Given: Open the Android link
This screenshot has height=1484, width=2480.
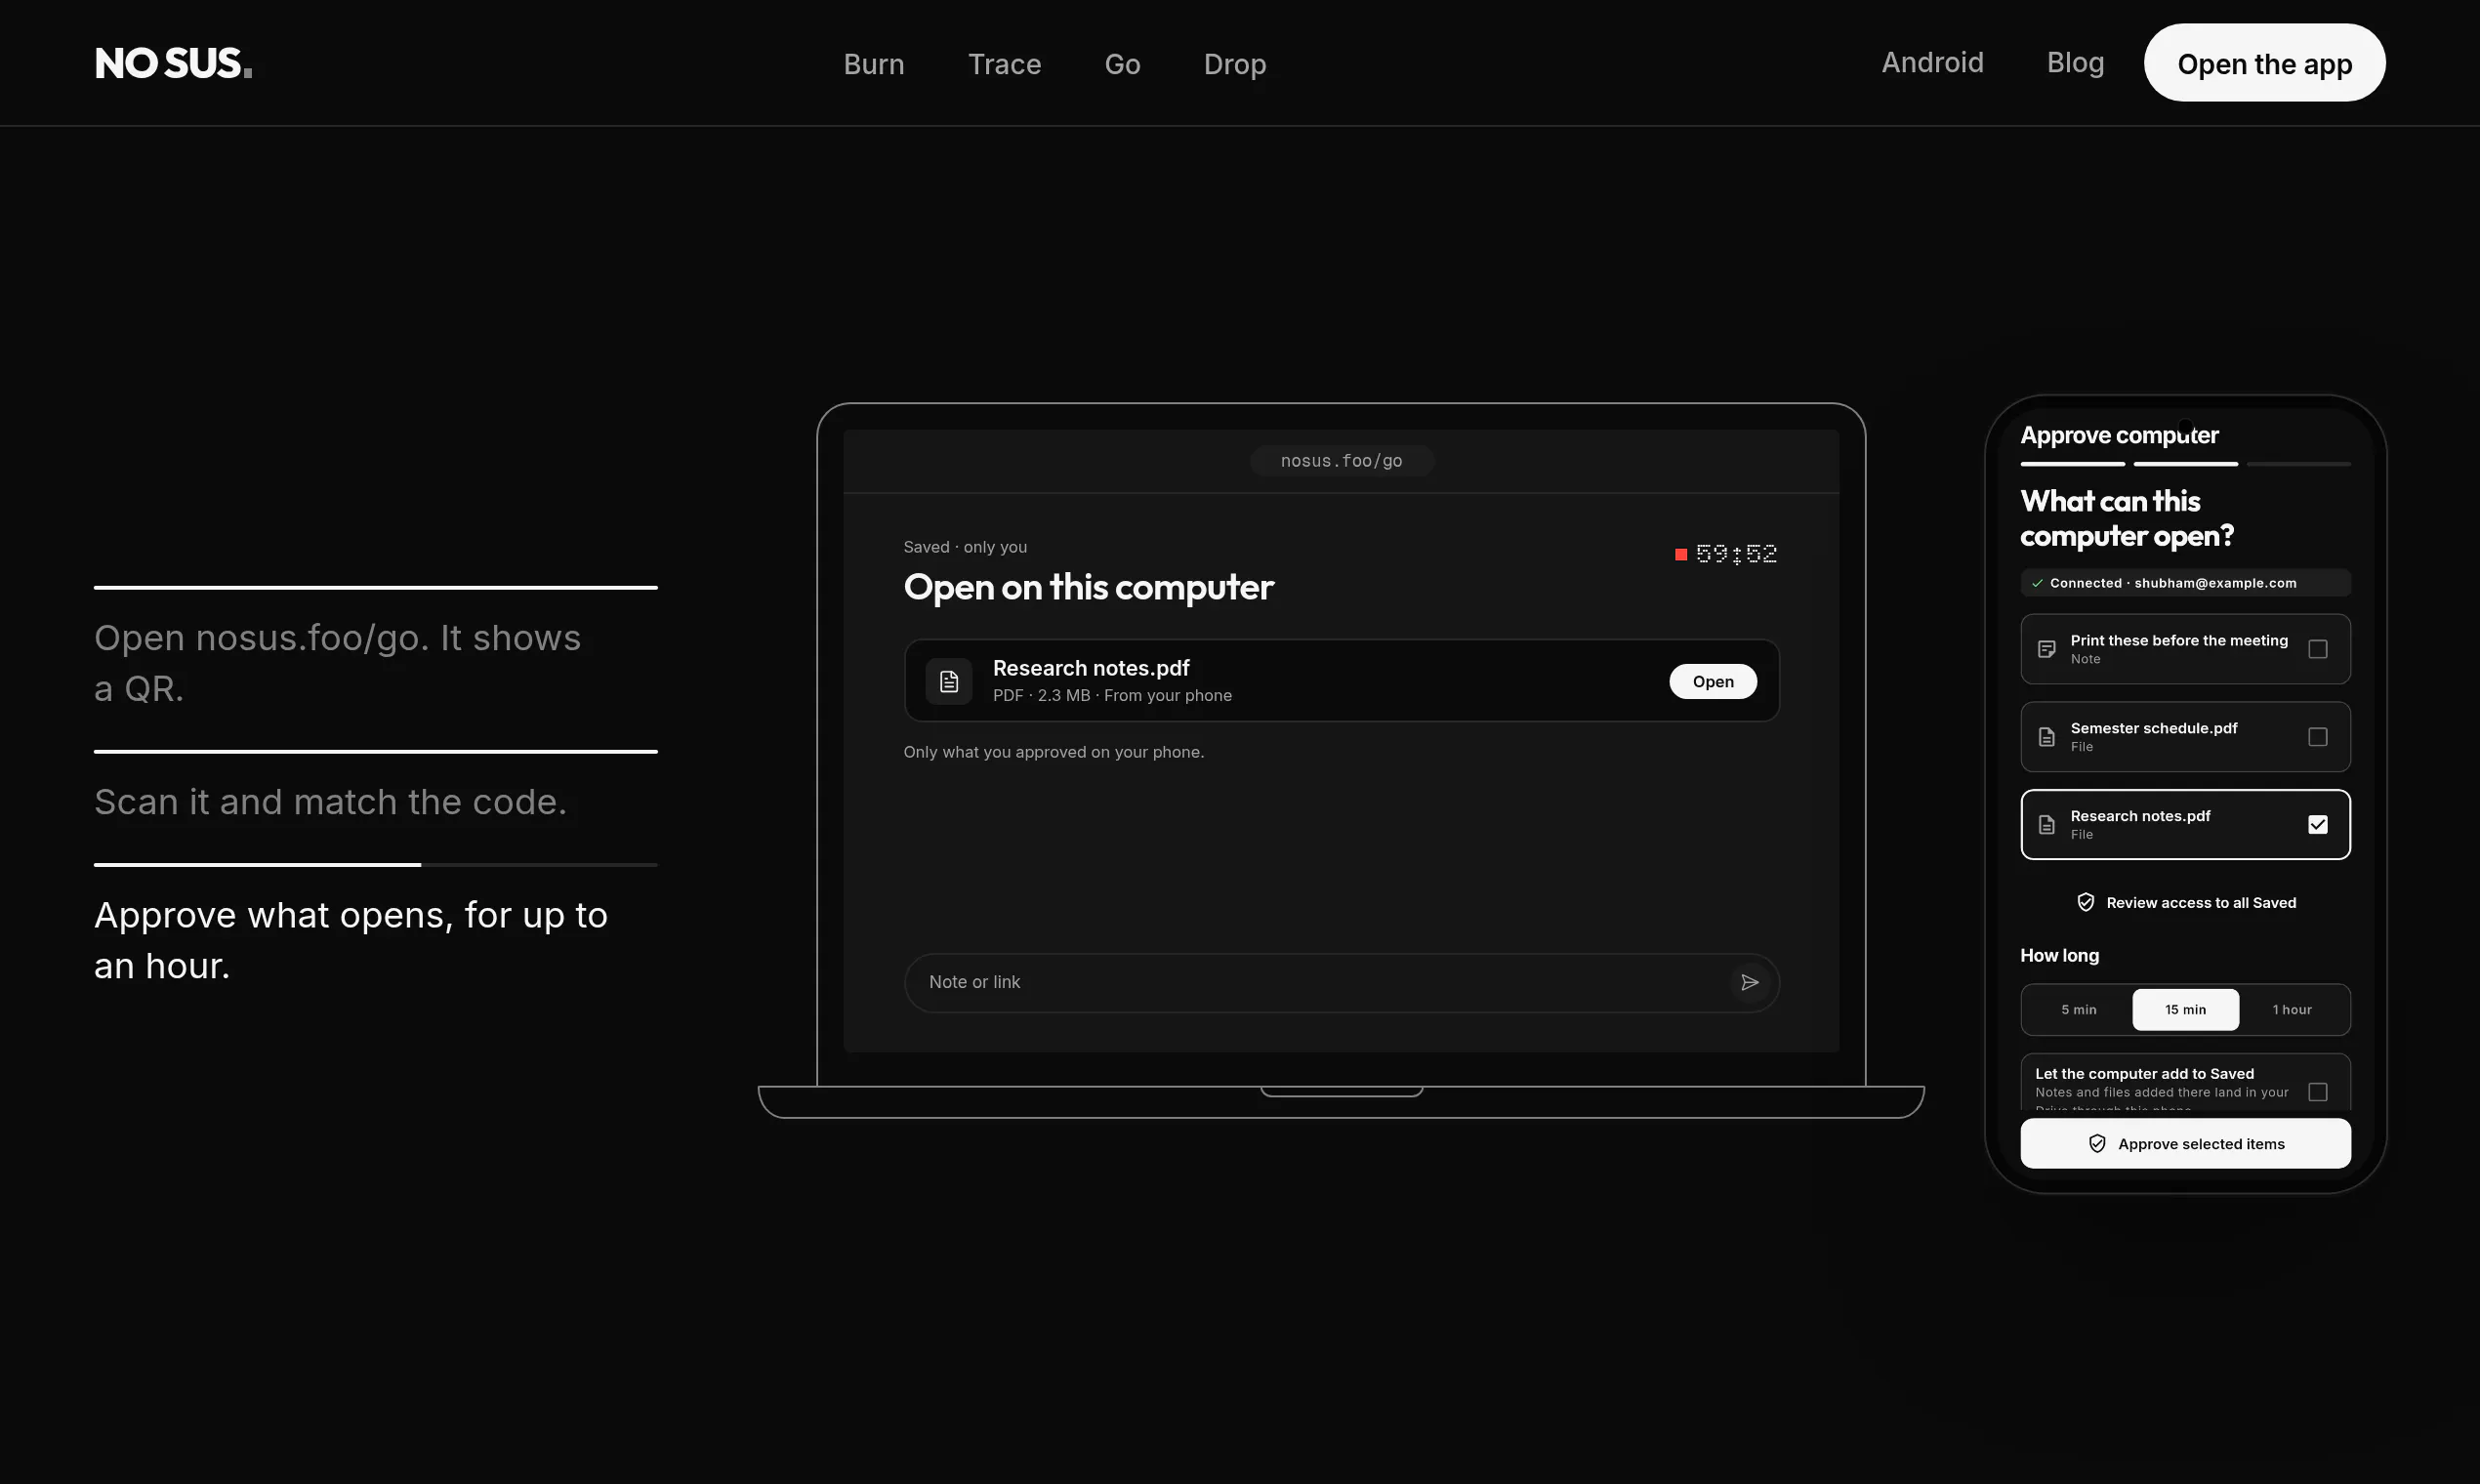Looking at the screenshot, I should (x=1932, y=62).
